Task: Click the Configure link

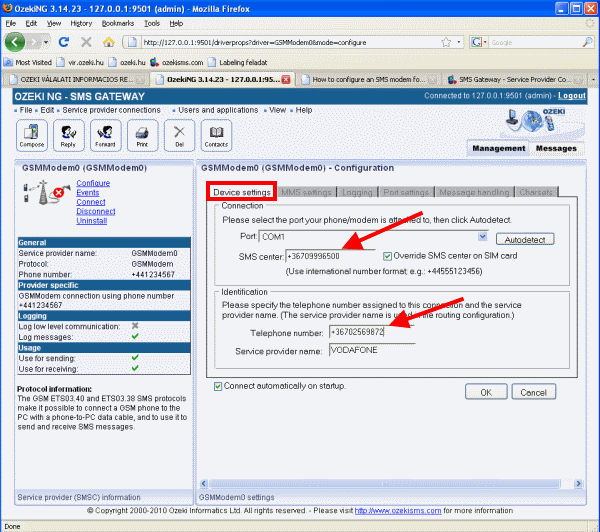Action: point(93,183)
